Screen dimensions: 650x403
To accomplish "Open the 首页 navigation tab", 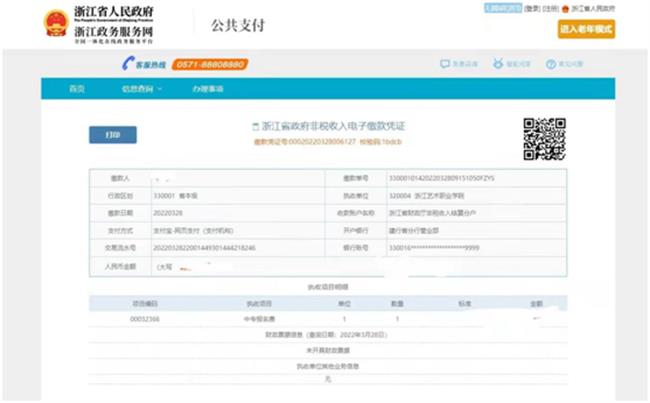I will pos(77,89).
